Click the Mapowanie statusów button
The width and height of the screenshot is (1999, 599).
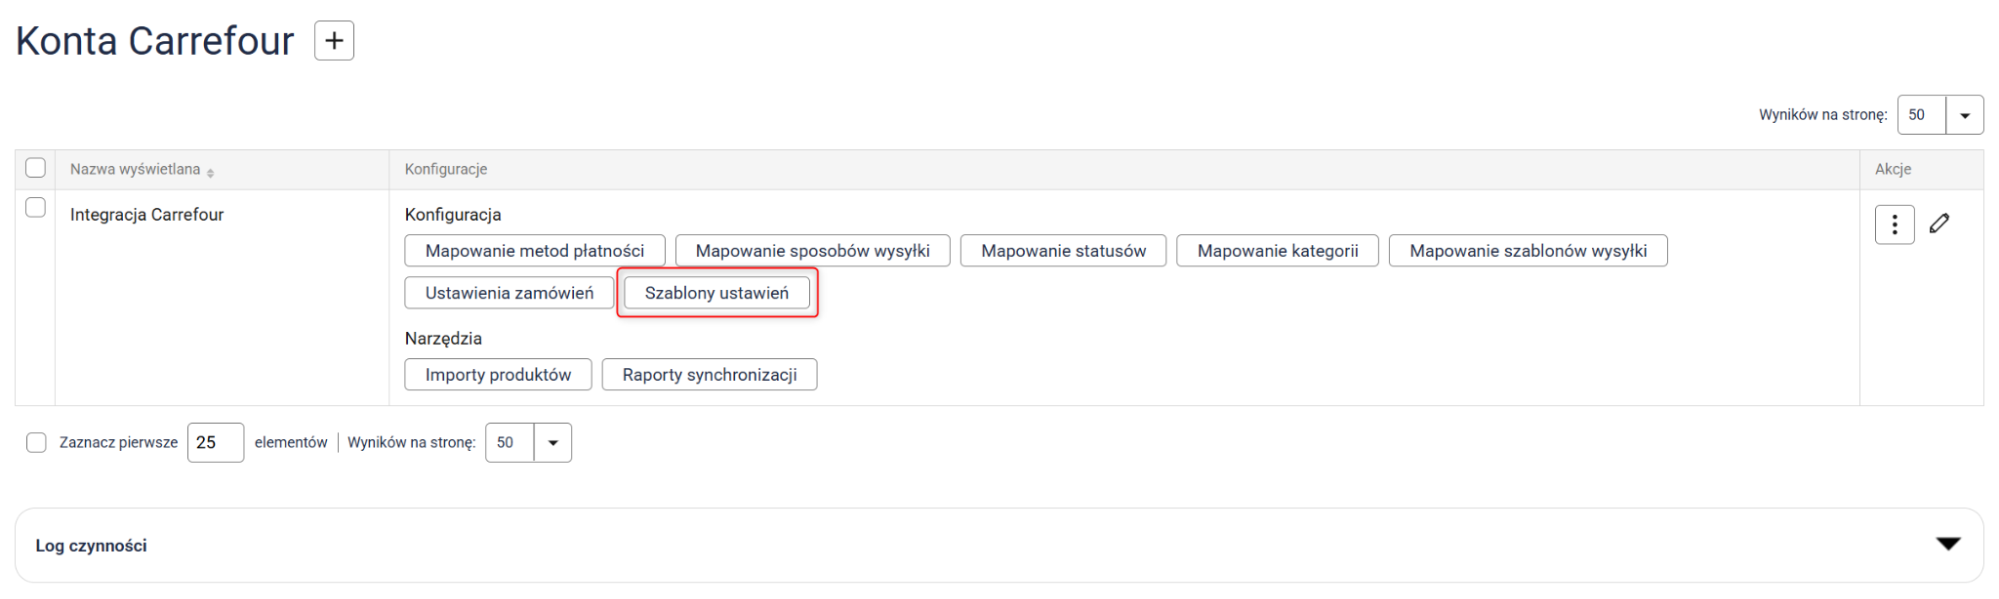[1063, 251]
